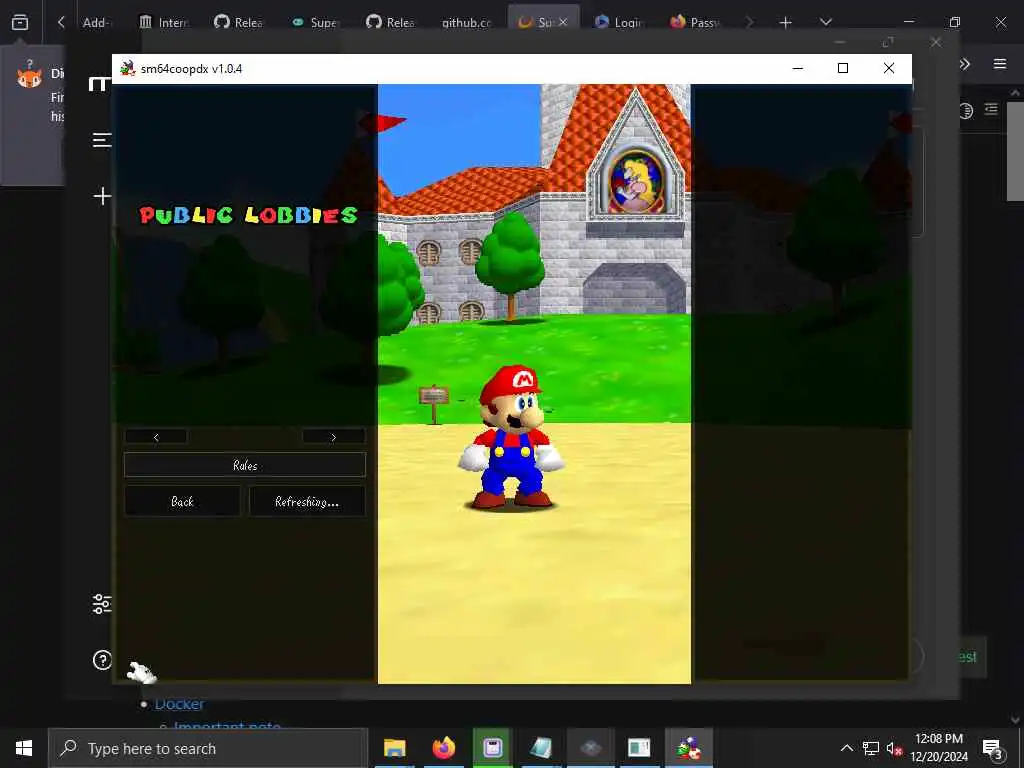Switch to the Add- browser tab
The height and width of the screenshot is (768, 1024).
point(96,22)
